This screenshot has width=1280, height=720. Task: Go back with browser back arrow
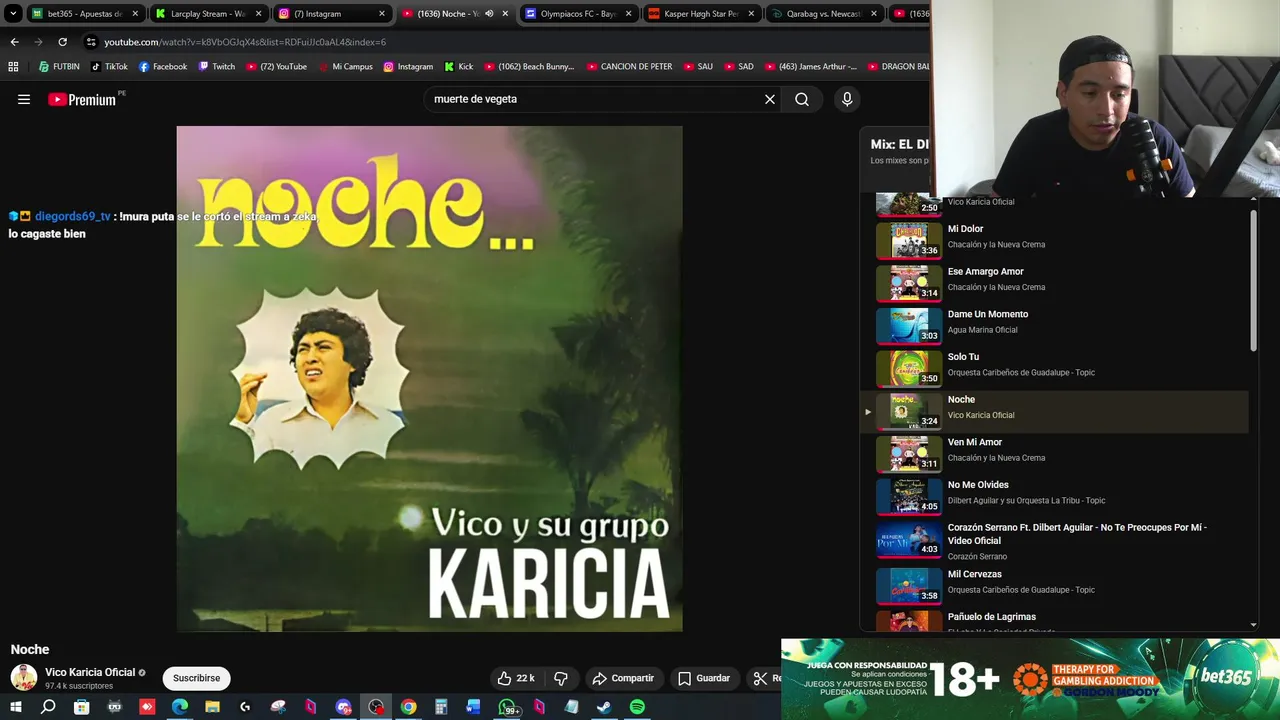coord(14,42)
